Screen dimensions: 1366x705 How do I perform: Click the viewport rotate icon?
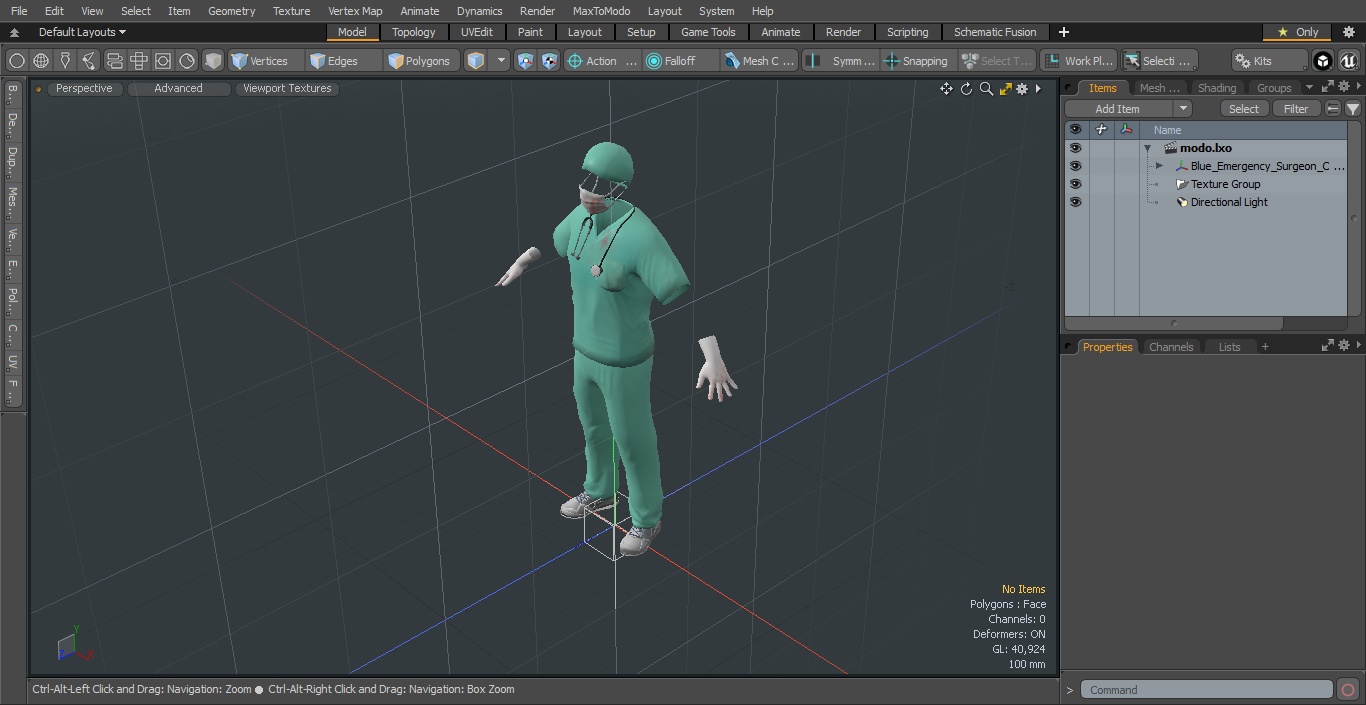(966, 89)
